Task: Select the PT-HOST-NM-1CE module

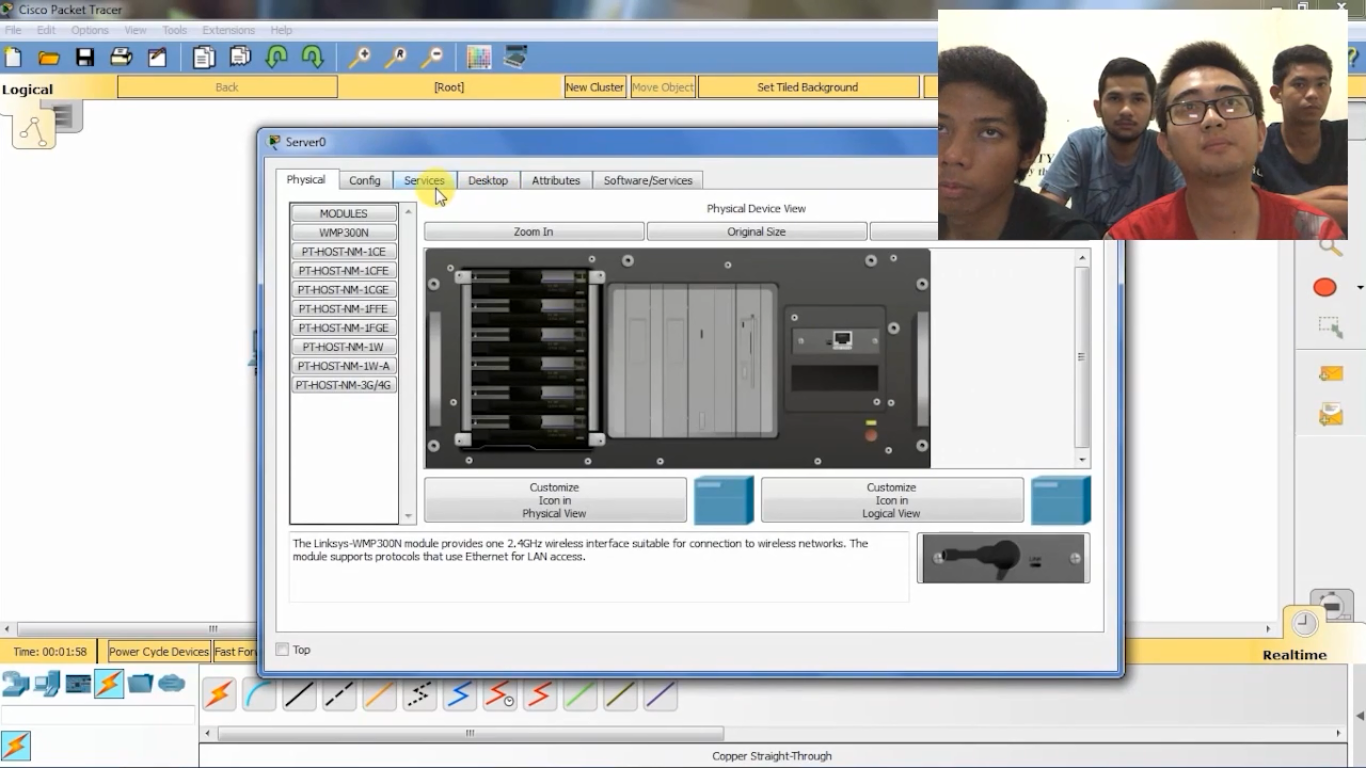Action: click(344, 252)
